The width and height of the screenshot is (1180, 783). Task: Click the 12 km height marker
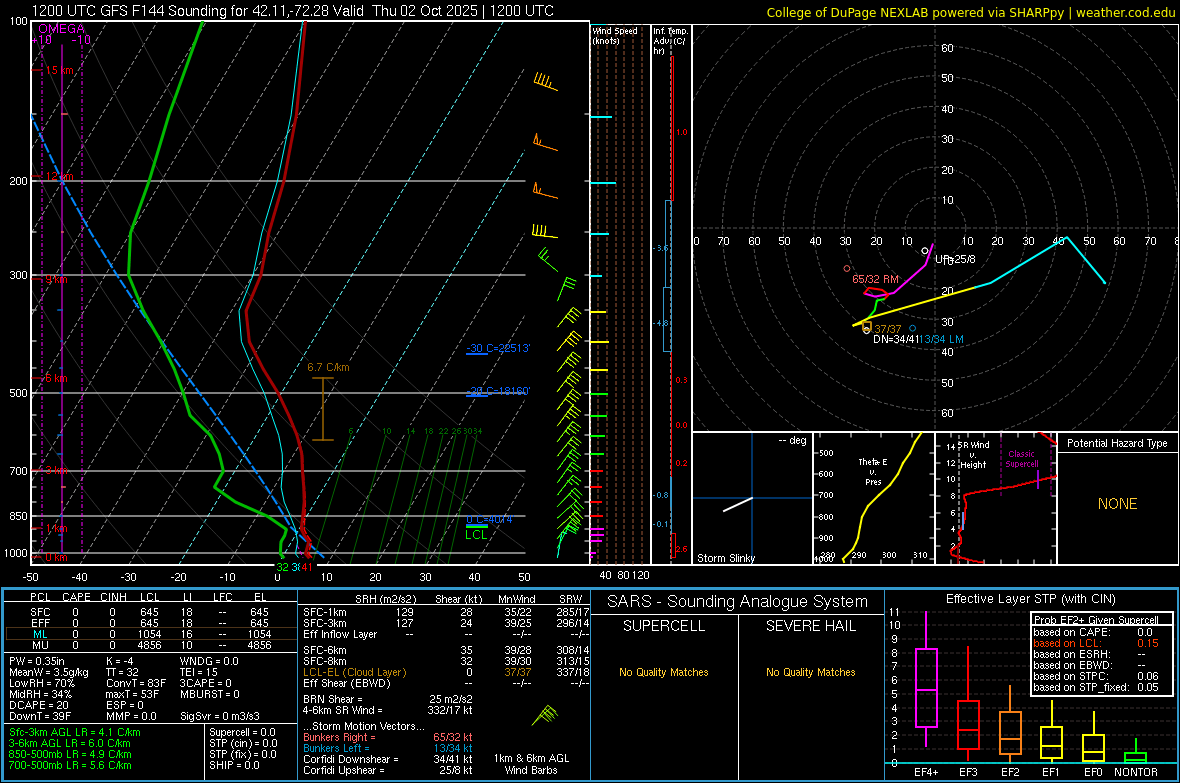point(59,176)
